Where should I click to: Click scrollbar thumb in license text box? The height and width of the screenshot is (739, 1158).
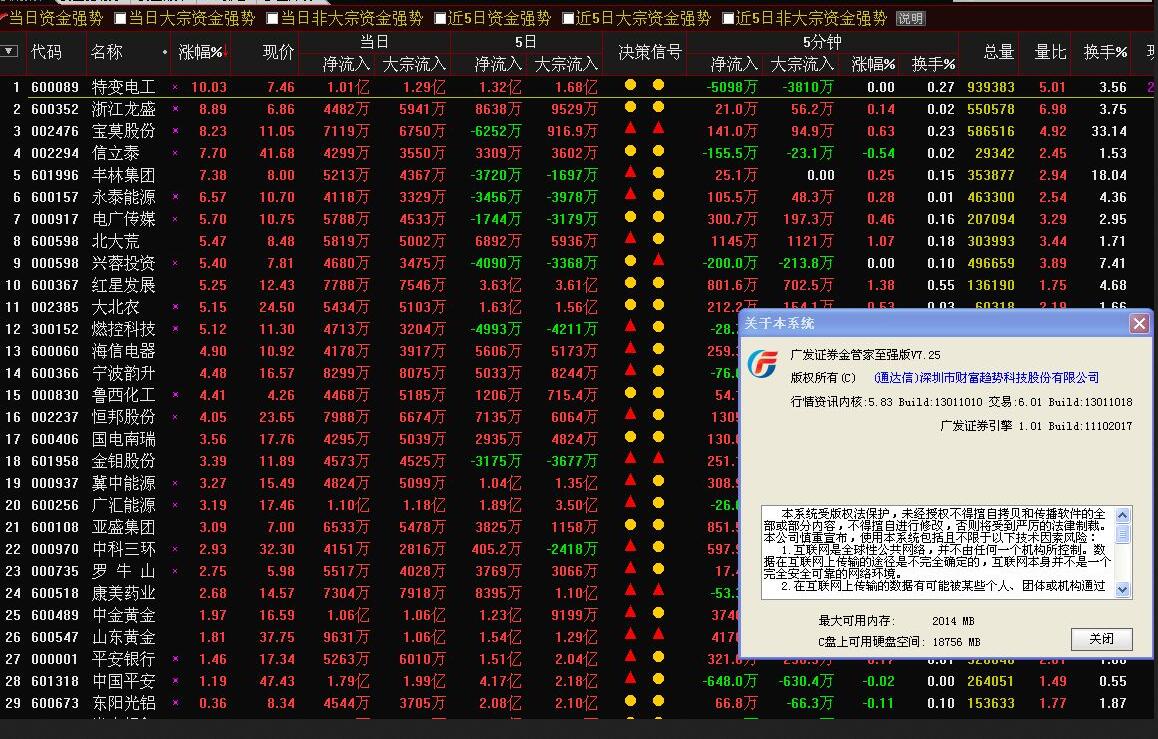[1123, 532]
